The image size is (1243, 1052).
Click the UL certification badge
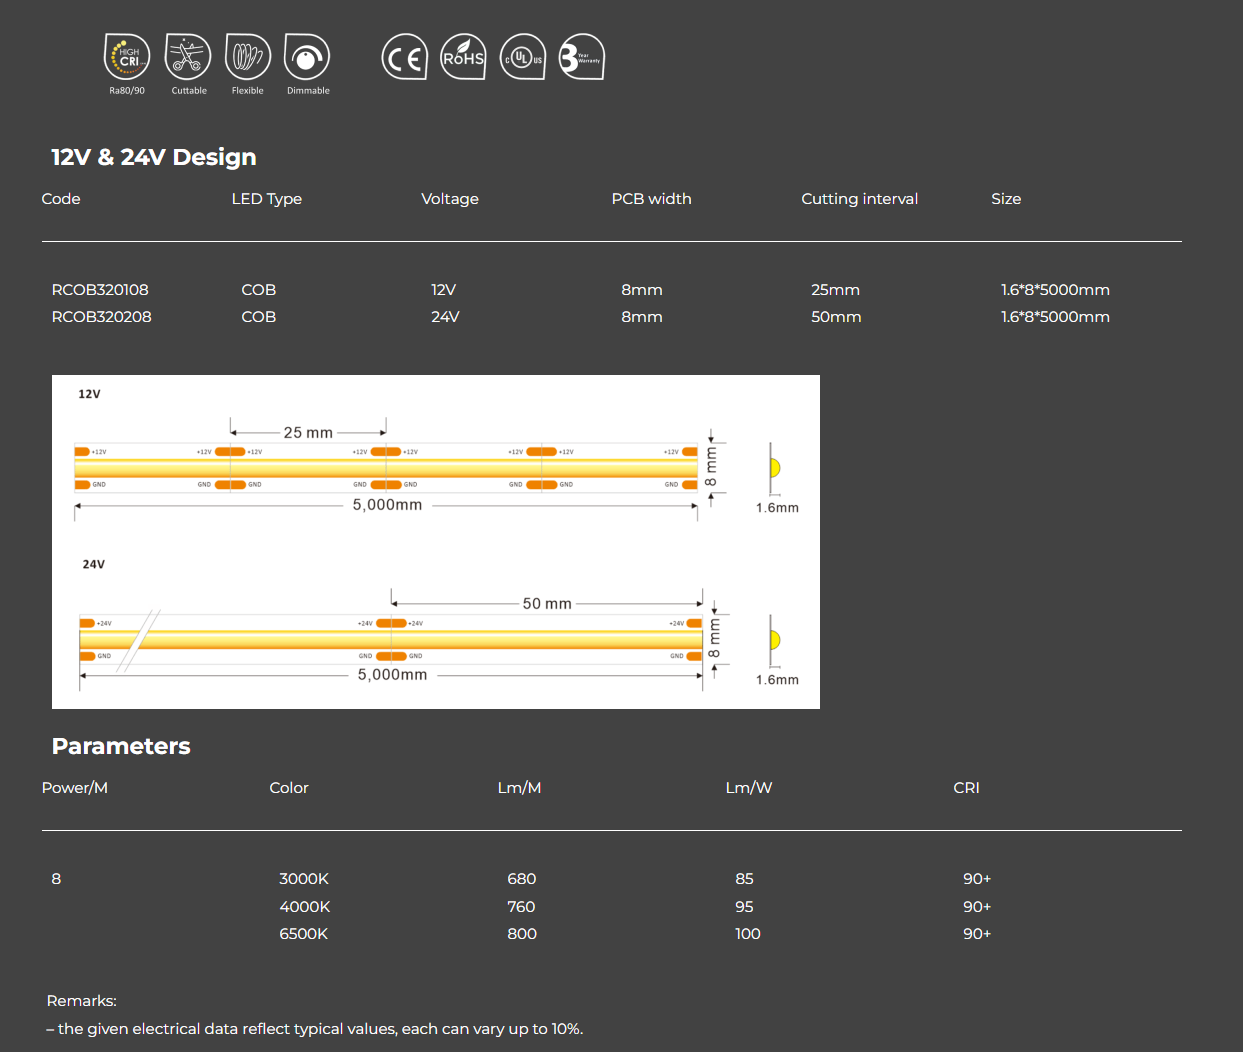point(522,58)
